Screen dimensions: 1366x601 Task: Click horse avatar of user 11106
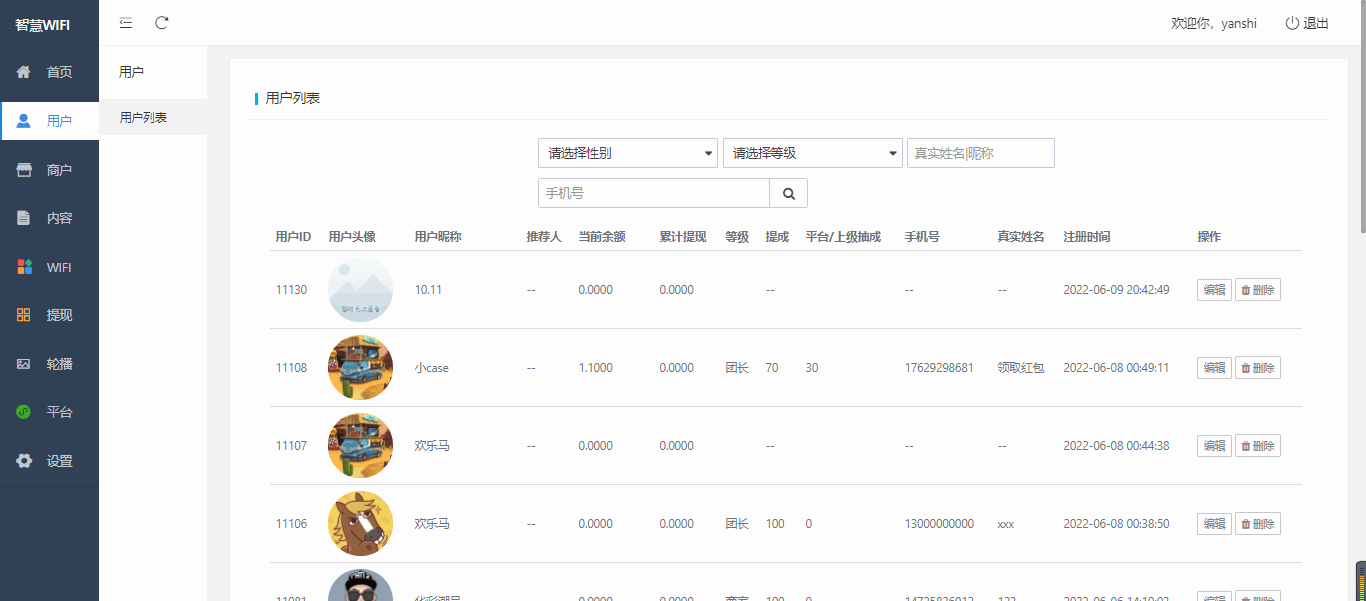(360, 524)
